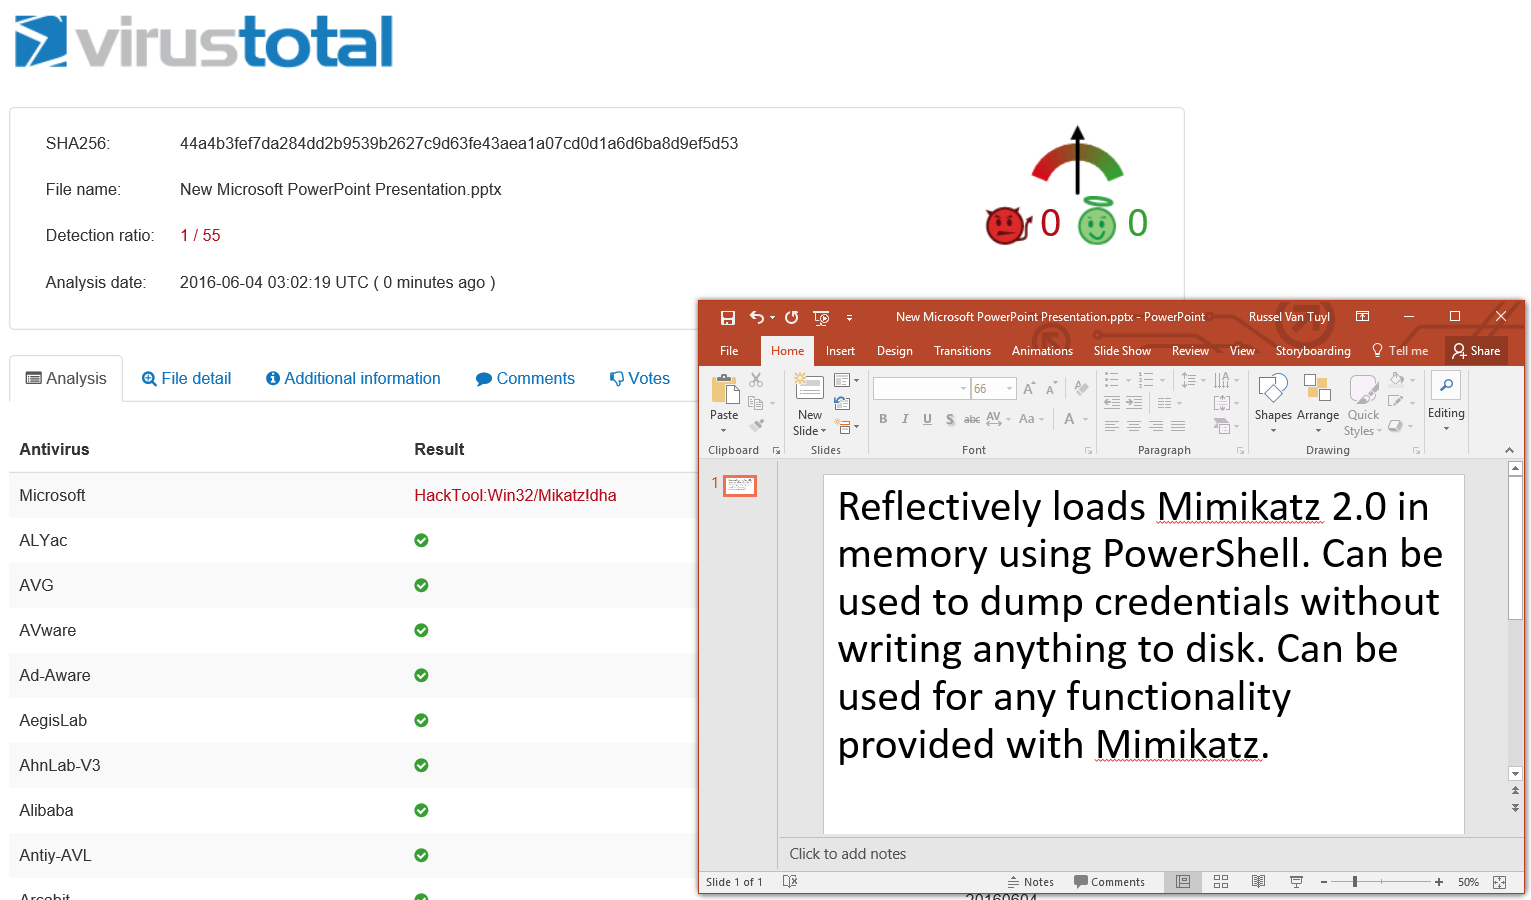Open the Storyboarding ribbon tab
Screen dimensions: 1531x900
click(x=1313, y=351)
